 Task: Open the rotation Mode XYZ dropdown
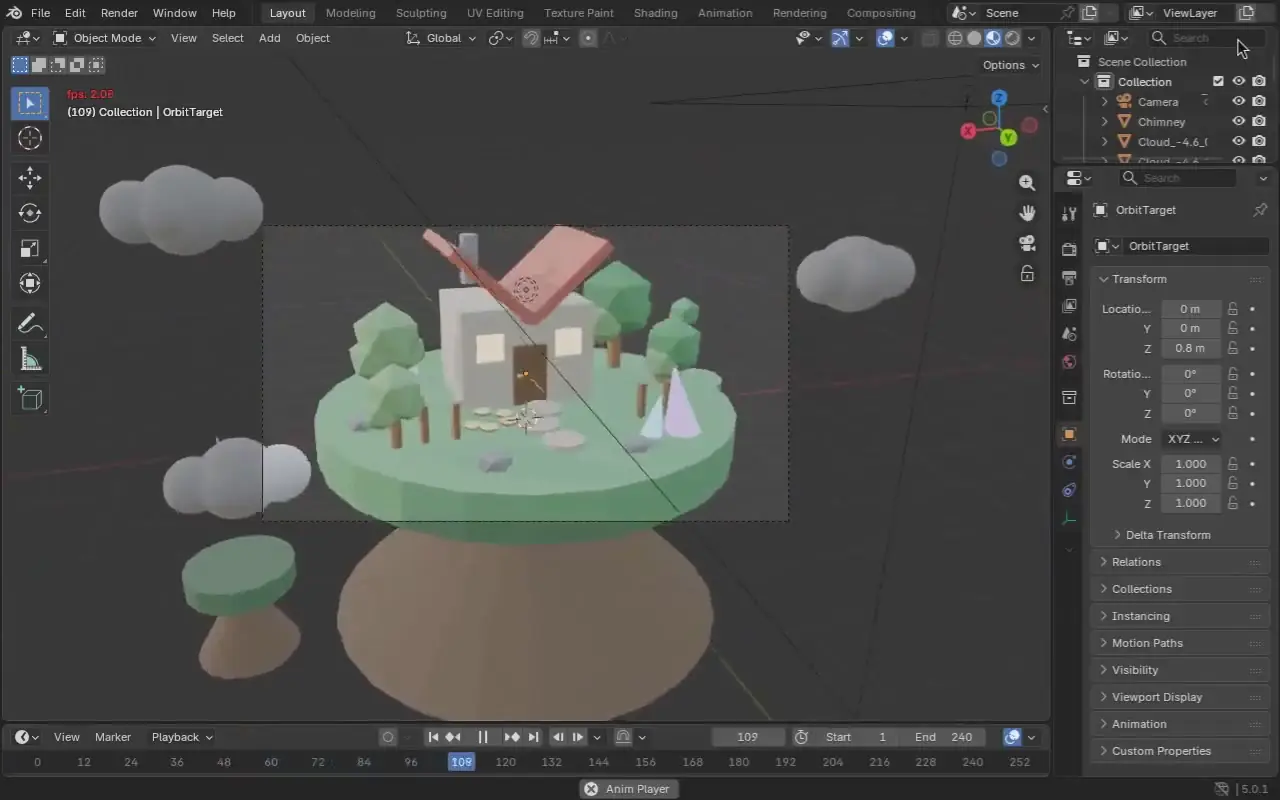[1193, 439]
